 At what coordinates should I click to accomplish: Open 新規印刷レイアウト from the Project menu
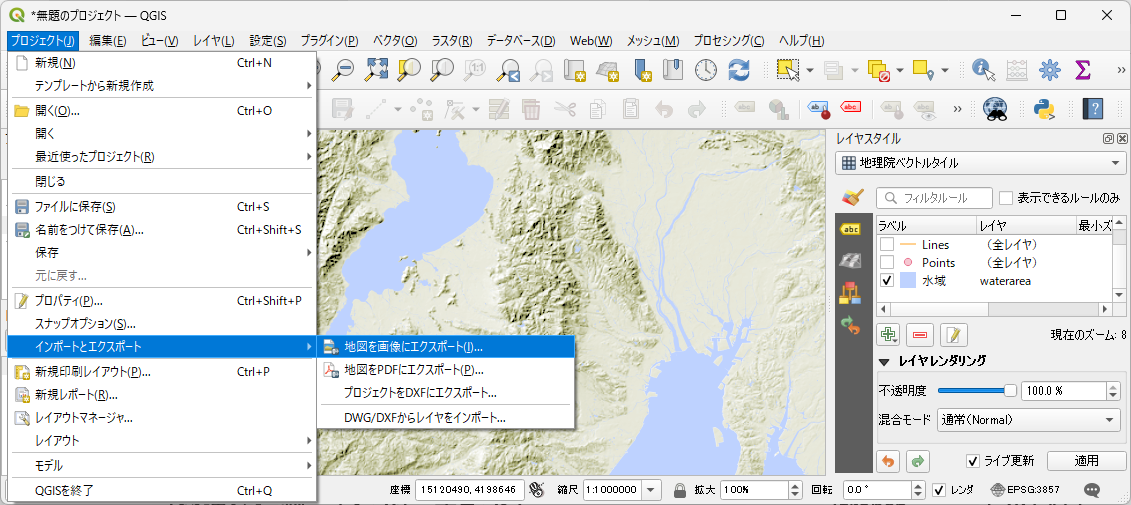(x=162, y=372)
